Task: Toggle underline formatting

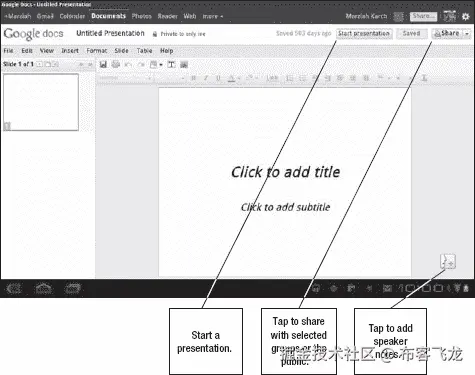Action: coord(218,78)
